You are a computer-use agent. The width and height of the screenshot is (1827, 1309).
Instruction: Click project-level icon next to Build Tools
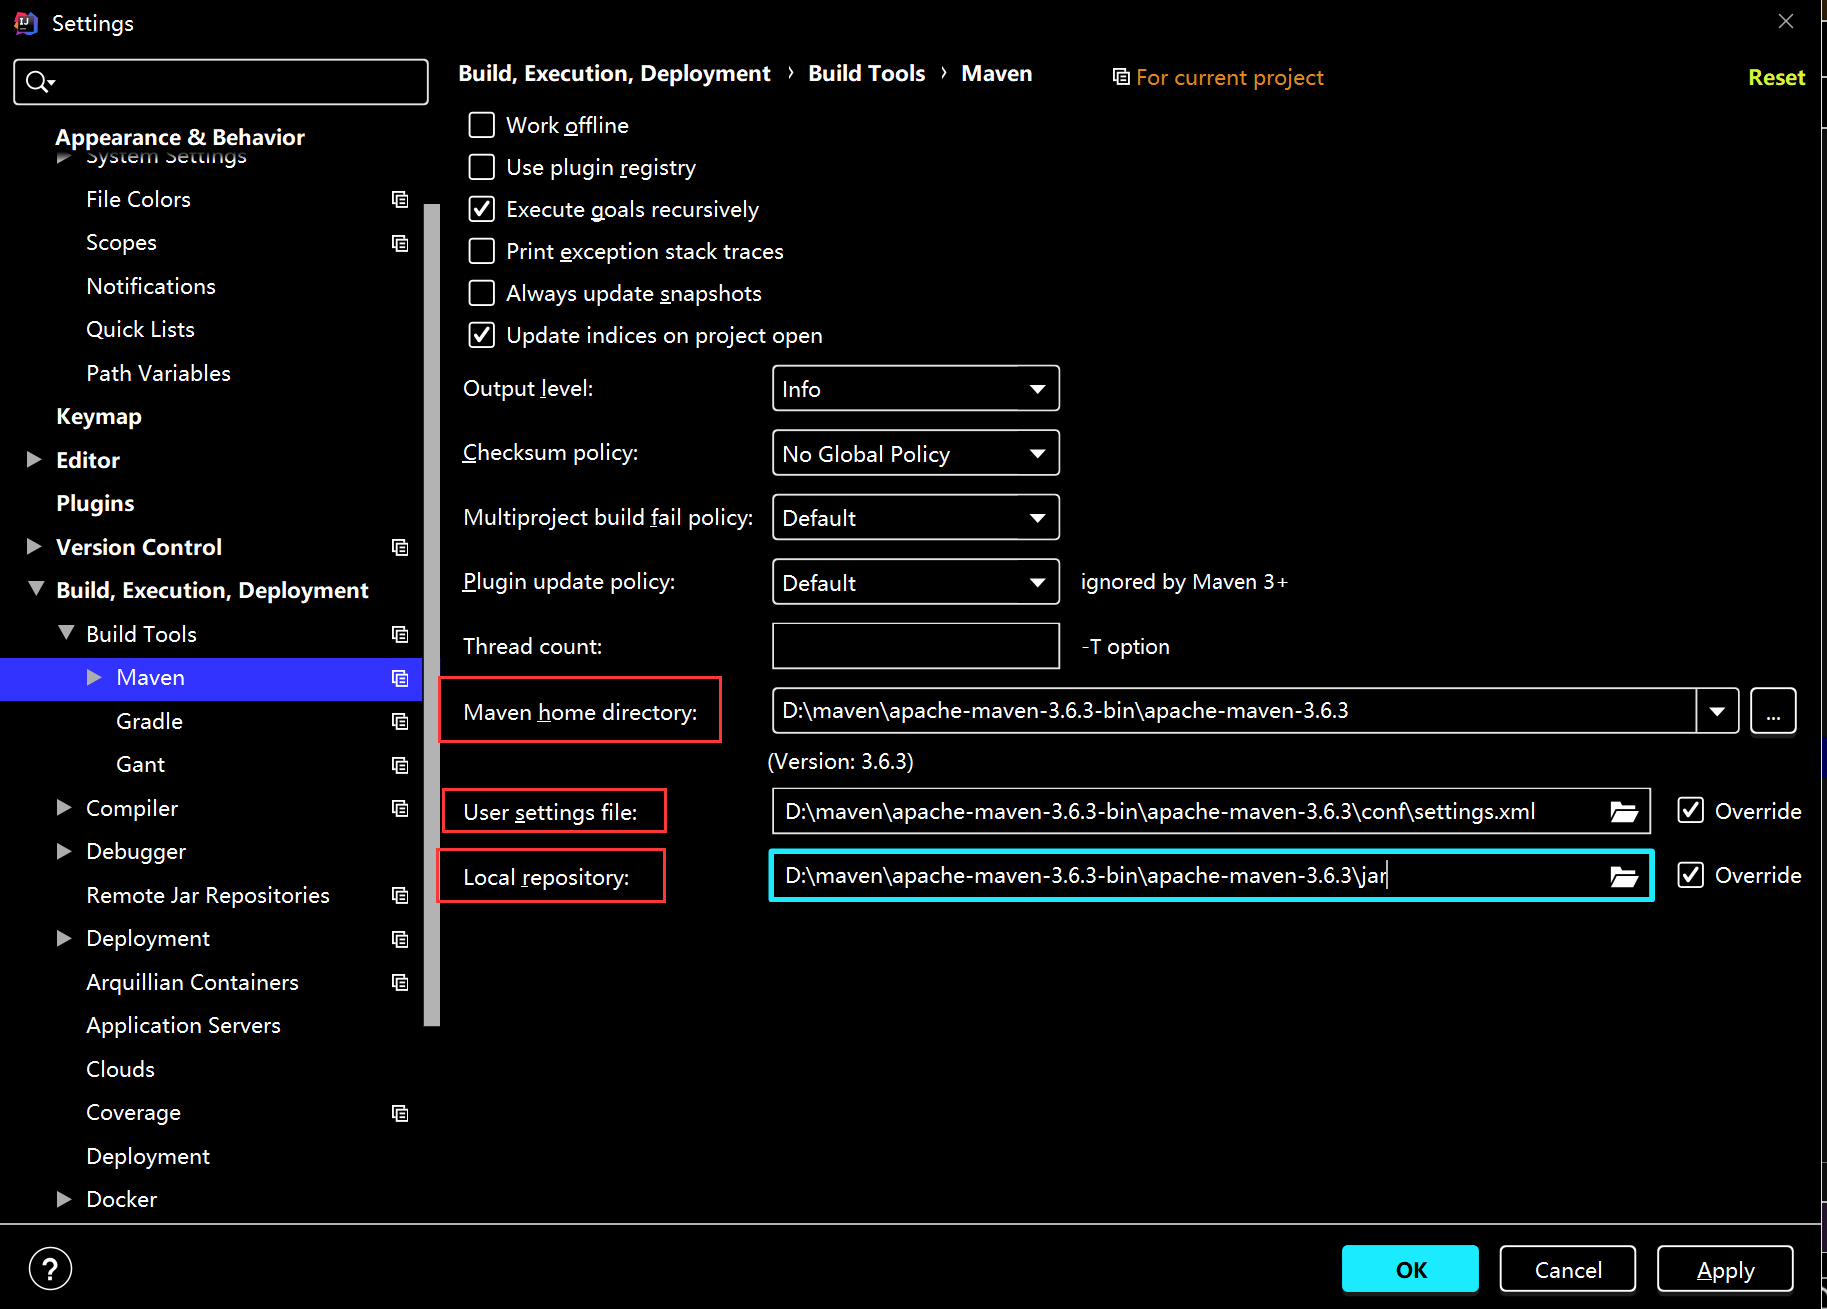click(400, 634)
